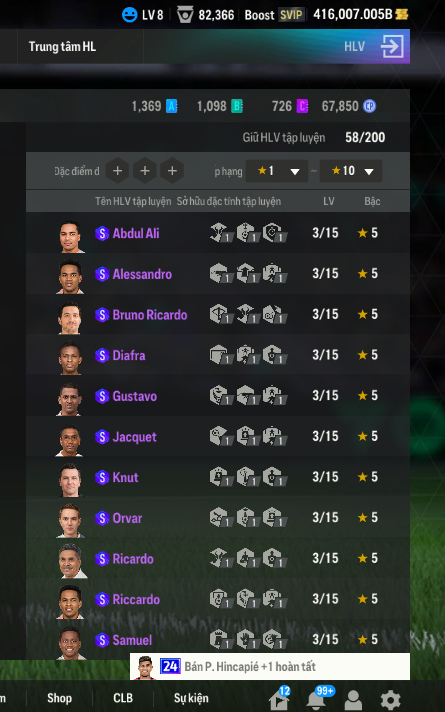
Task: Click the CP coin icon beside 67,850
Action: (369, 106)
